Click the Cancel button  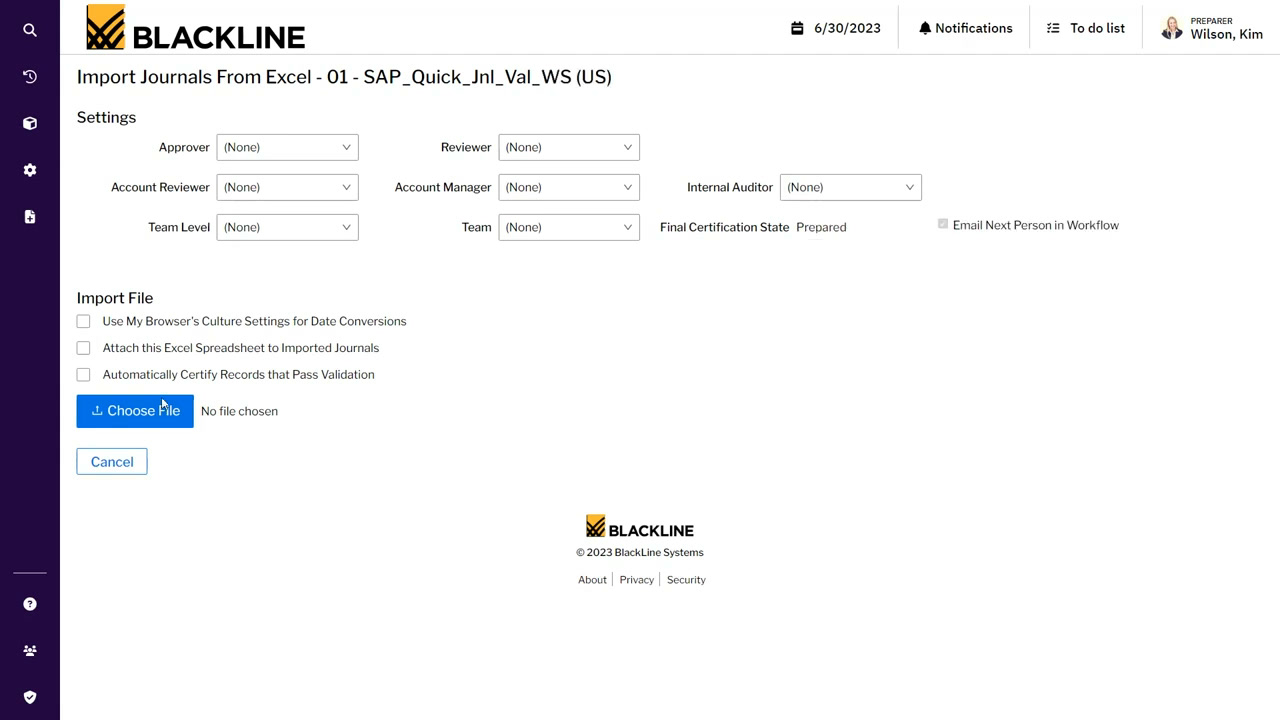[112, 462]
